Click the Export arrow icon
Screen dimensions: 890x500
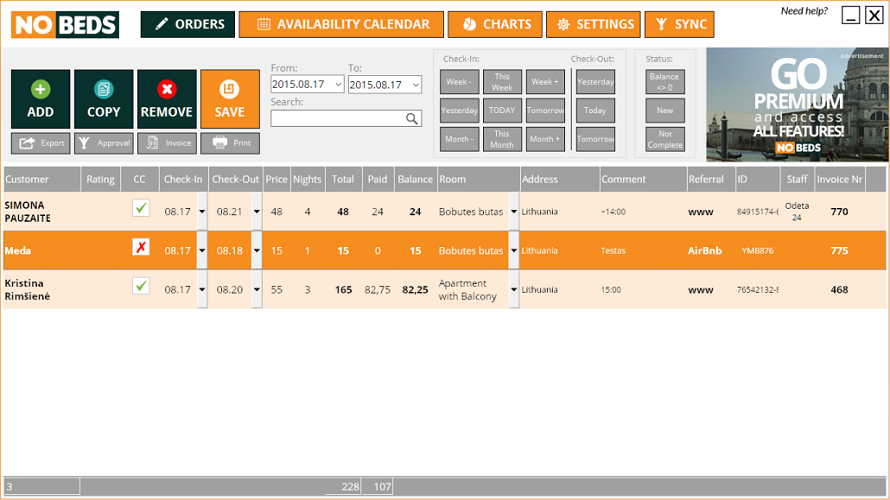(x=27, y=143)
